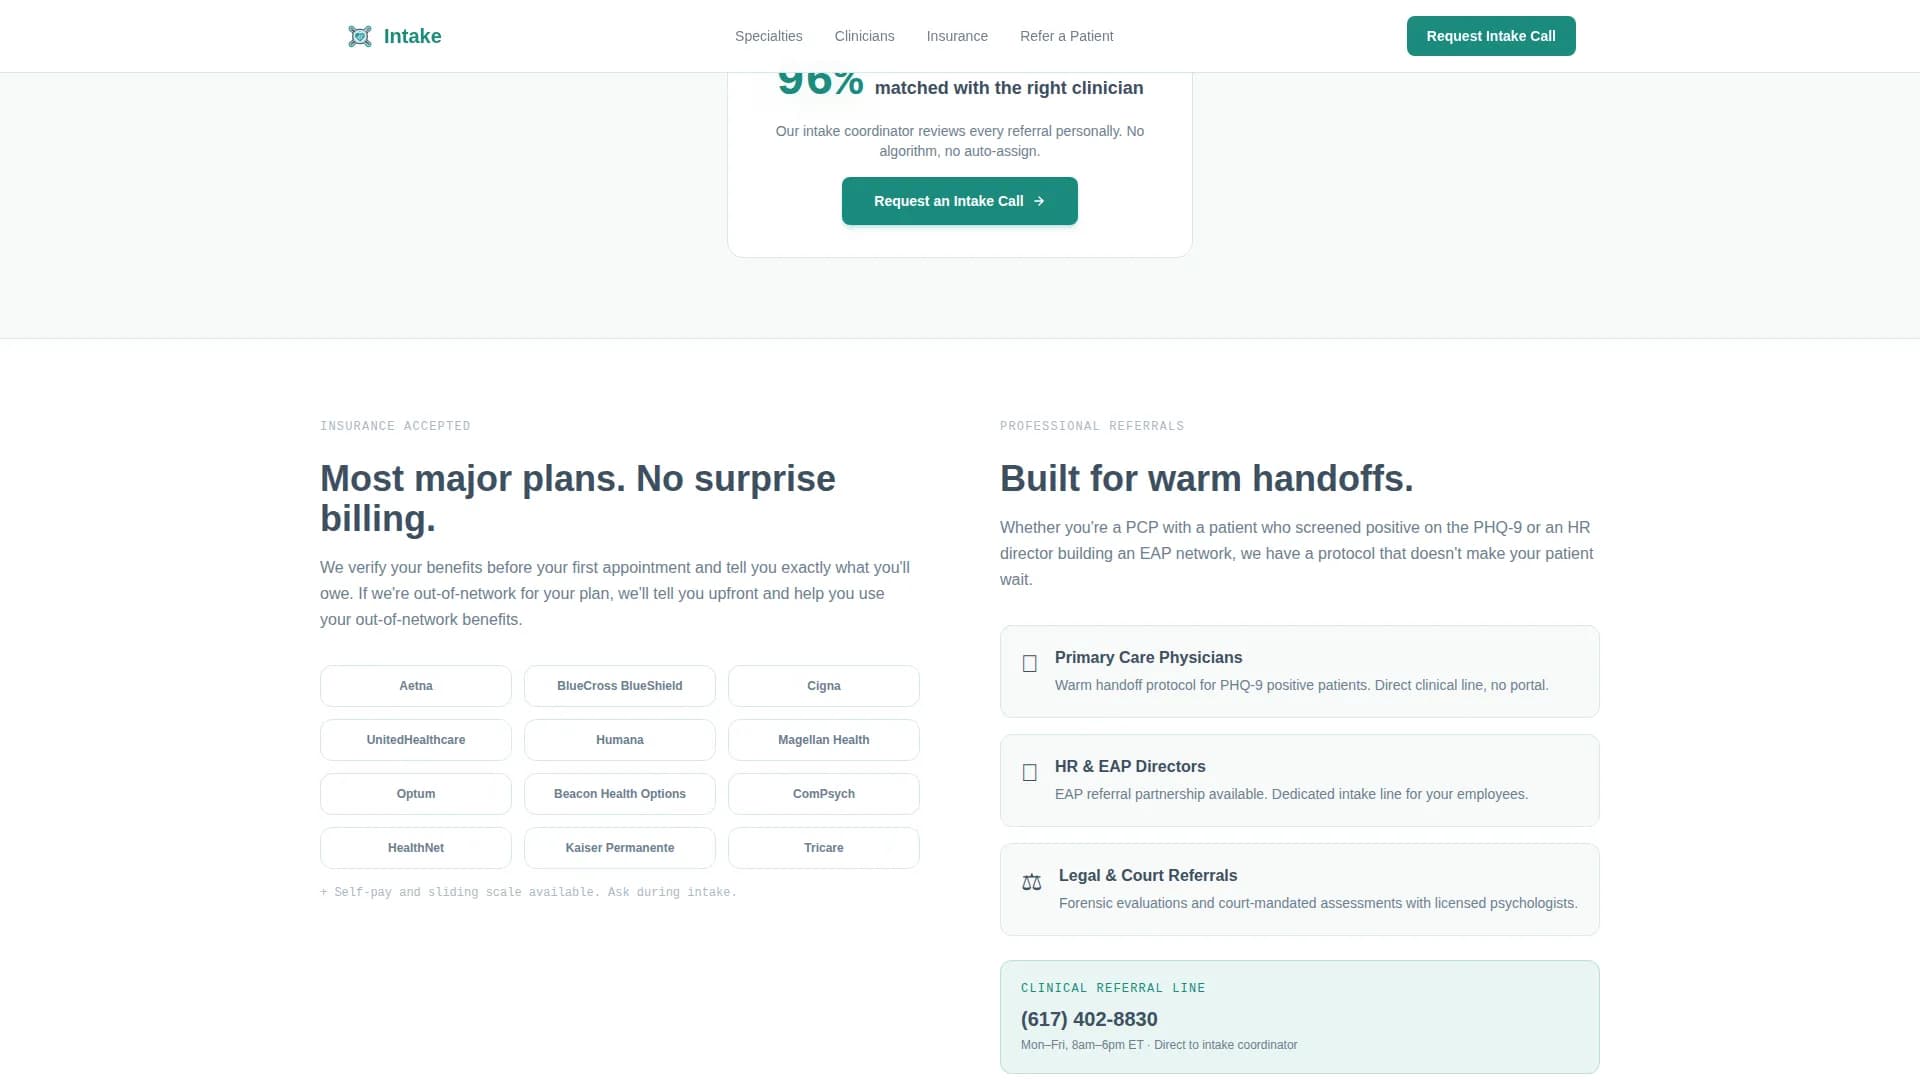Click arrow icon in Request an Intake Call
The image size is (1920, 1080).
click(x=1039, y=201)
